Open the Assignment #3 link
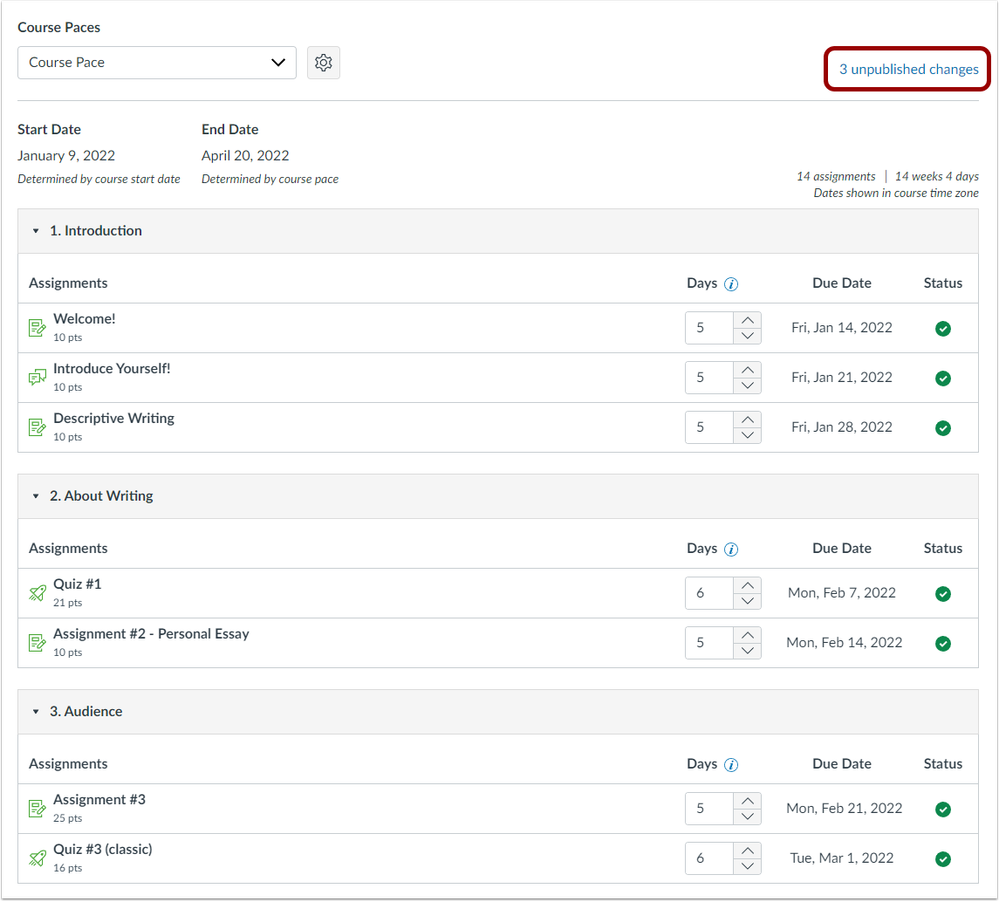 (x=99, y=800)
